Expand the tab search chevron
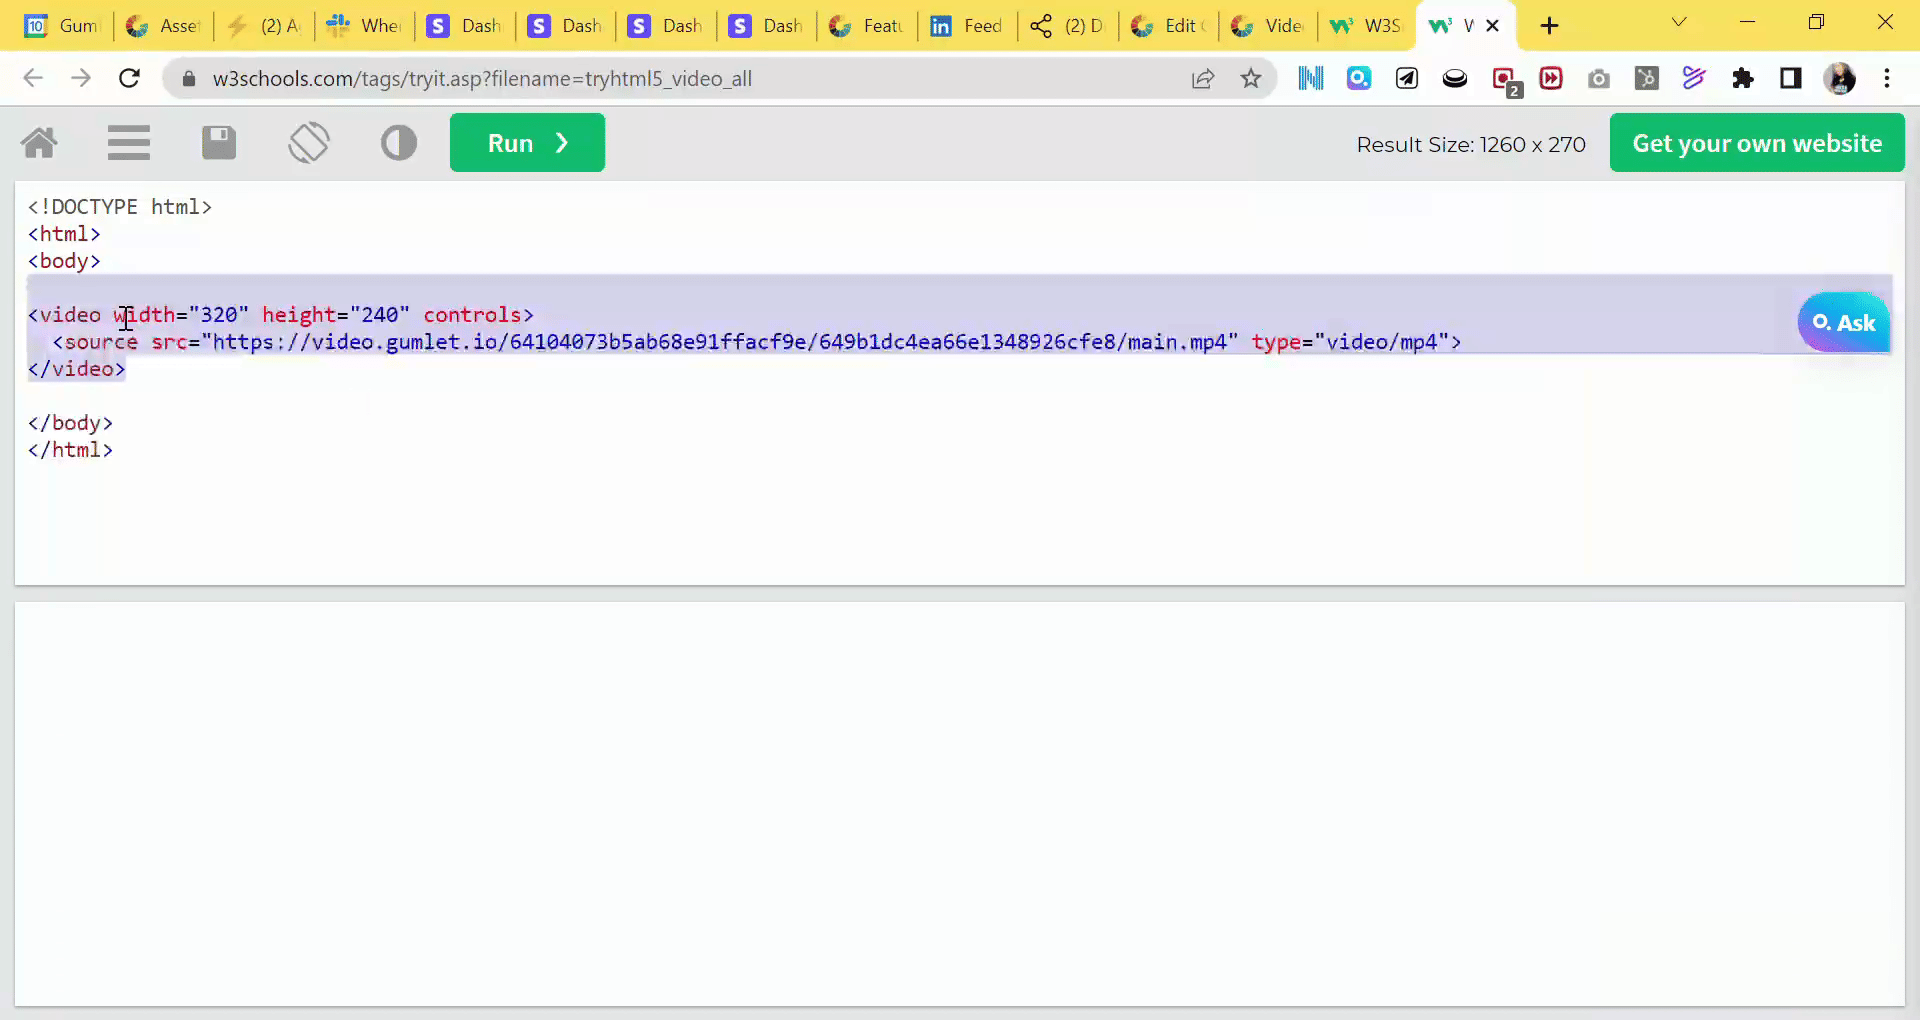Screen dimensions: 1920x1020 pyautogui.click(x=1679, y=23)
